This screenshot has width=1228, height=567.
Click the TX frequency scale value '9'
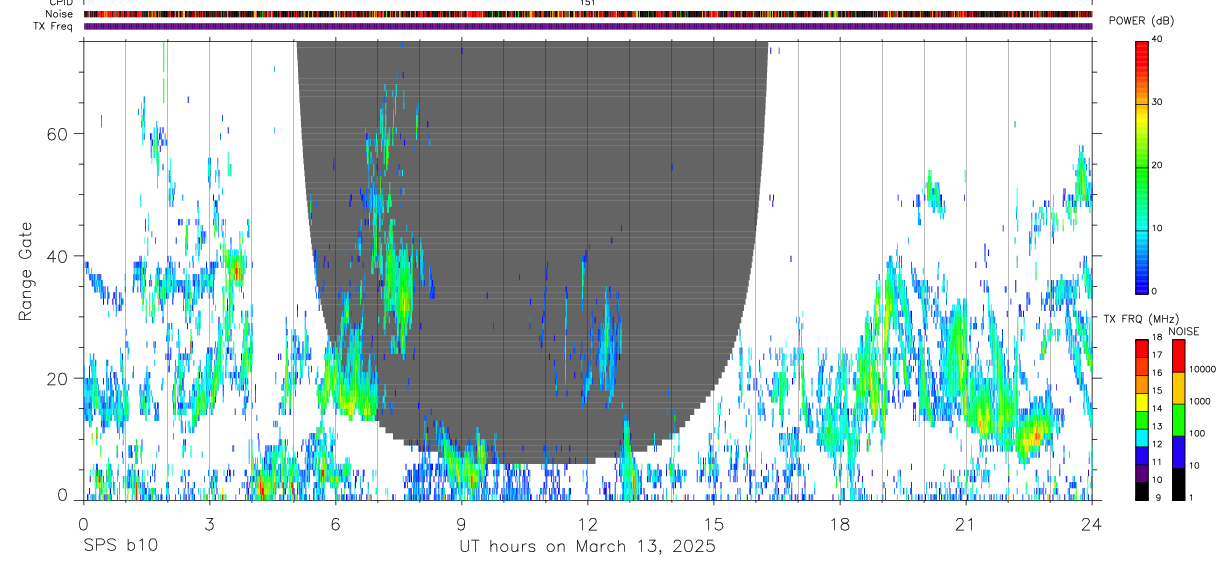click(x=1156, y=497)
